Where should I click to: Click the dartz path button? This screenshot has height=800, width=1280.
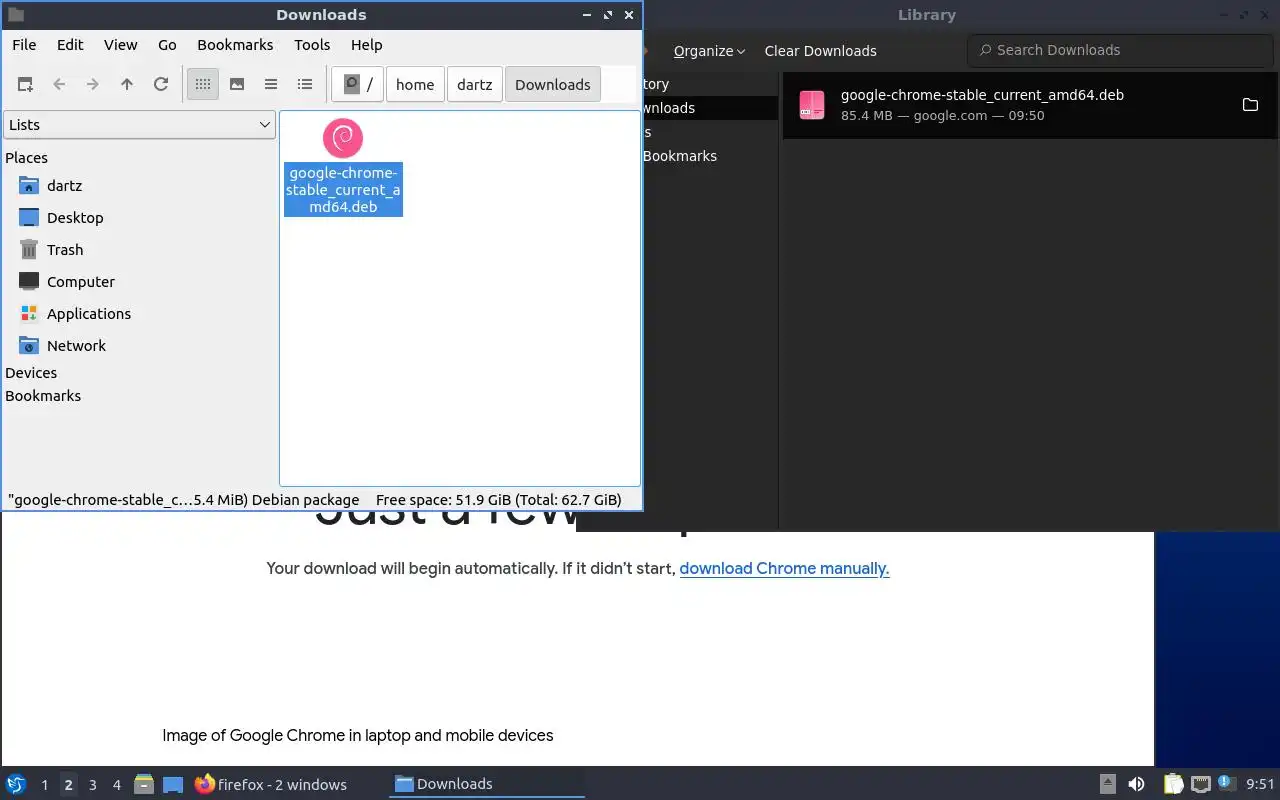(x=474, y=85)
